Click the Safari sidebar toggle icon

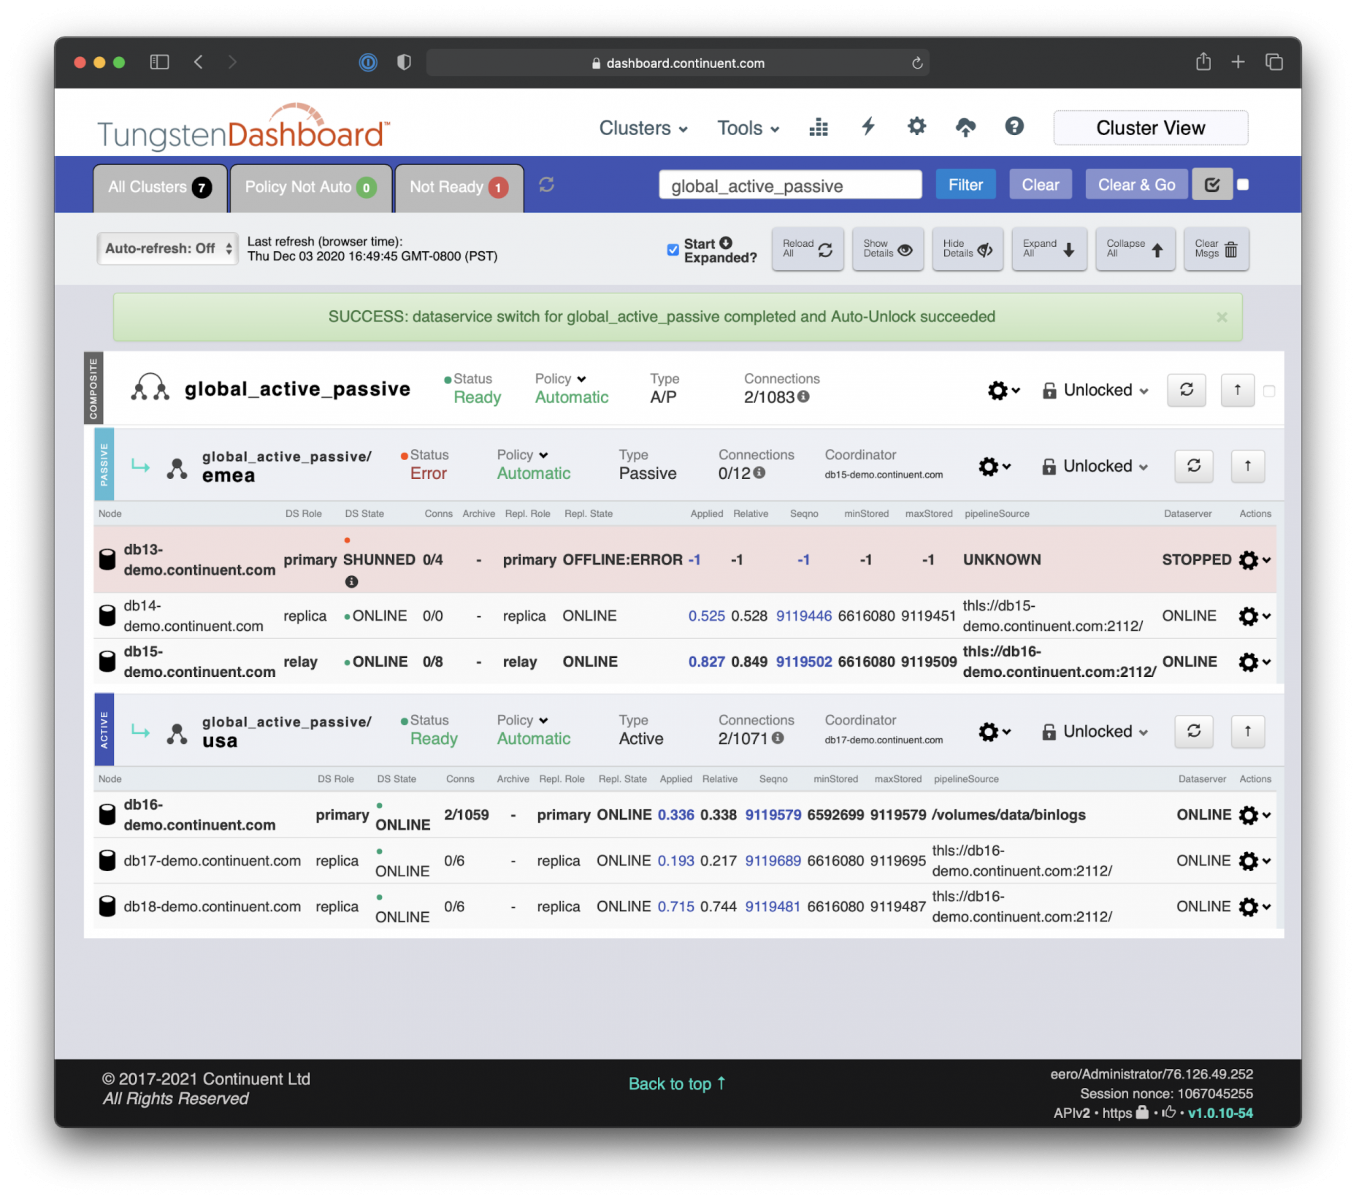point(159,62)
